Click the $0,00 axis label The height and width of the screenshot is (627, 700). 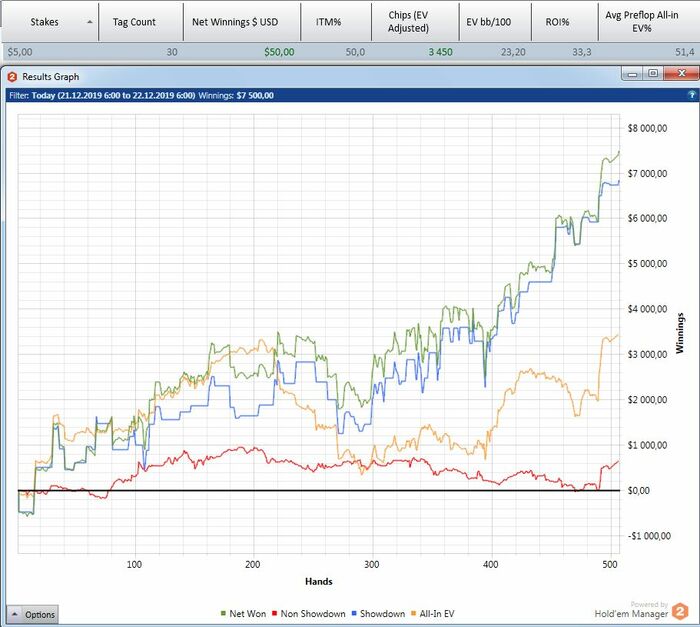coord(638,491)
